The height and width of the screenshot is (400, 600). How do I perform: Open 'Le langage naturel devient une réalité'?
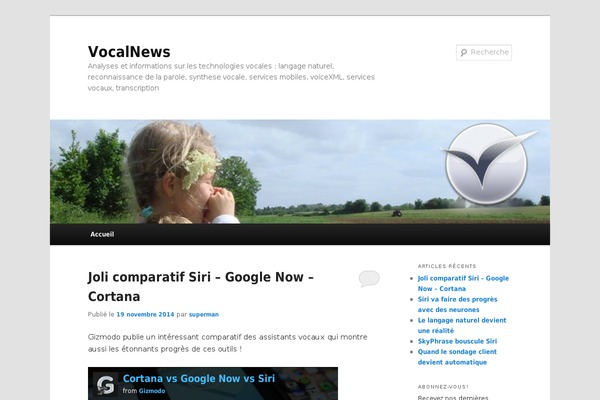(x=462, y=325)
